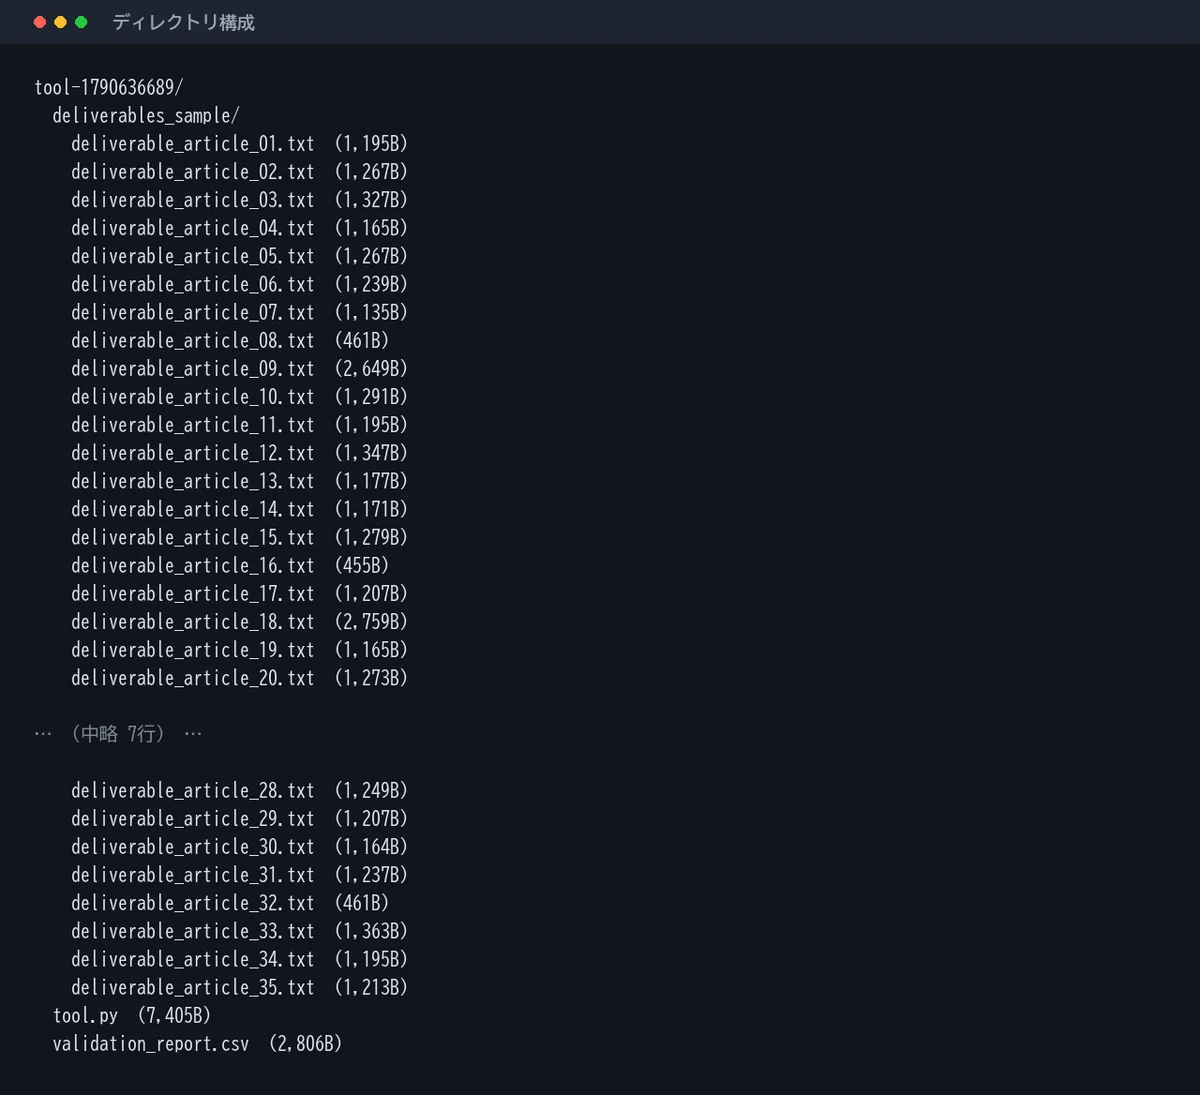Select the tool.py file
The height and width of the screenshot is (1095, 1200).
[x=85, y=1015]
